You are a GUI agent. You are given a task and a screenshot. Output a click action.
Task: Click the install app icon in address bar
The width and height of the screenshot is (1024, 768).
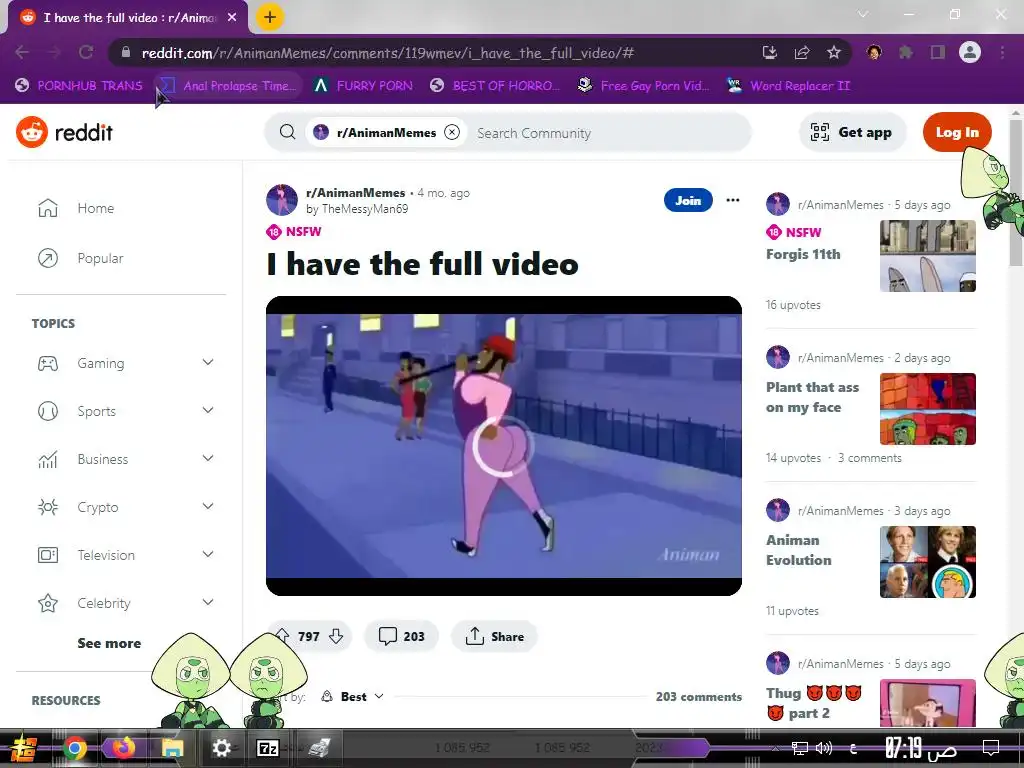770,53
